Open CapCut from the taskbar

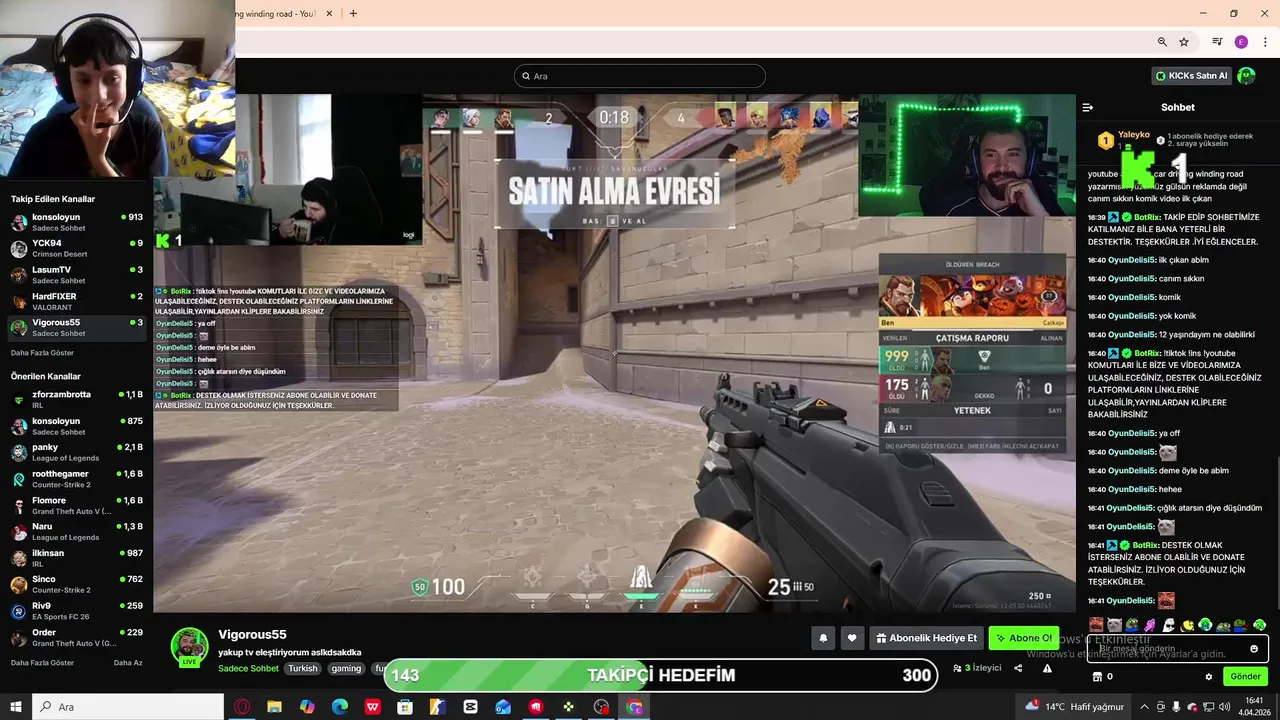tap(470, 707)
